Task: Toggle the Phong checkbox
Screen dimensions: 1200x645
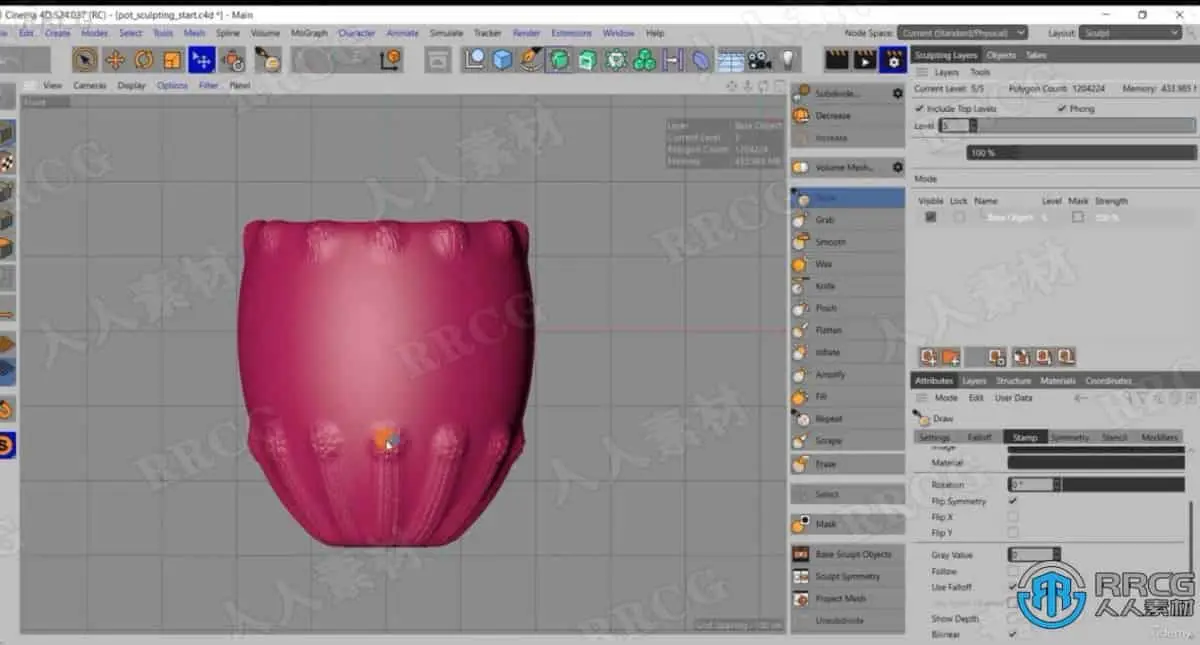Action: pyautogui.click(x=1061, y=108)
